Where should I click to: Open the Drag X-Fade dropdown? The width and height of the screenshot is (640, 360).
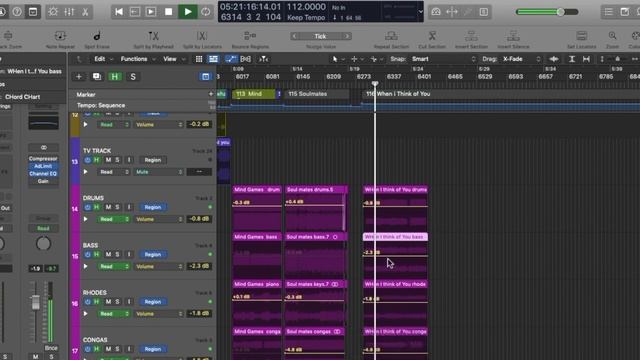(x=521, y=59)
